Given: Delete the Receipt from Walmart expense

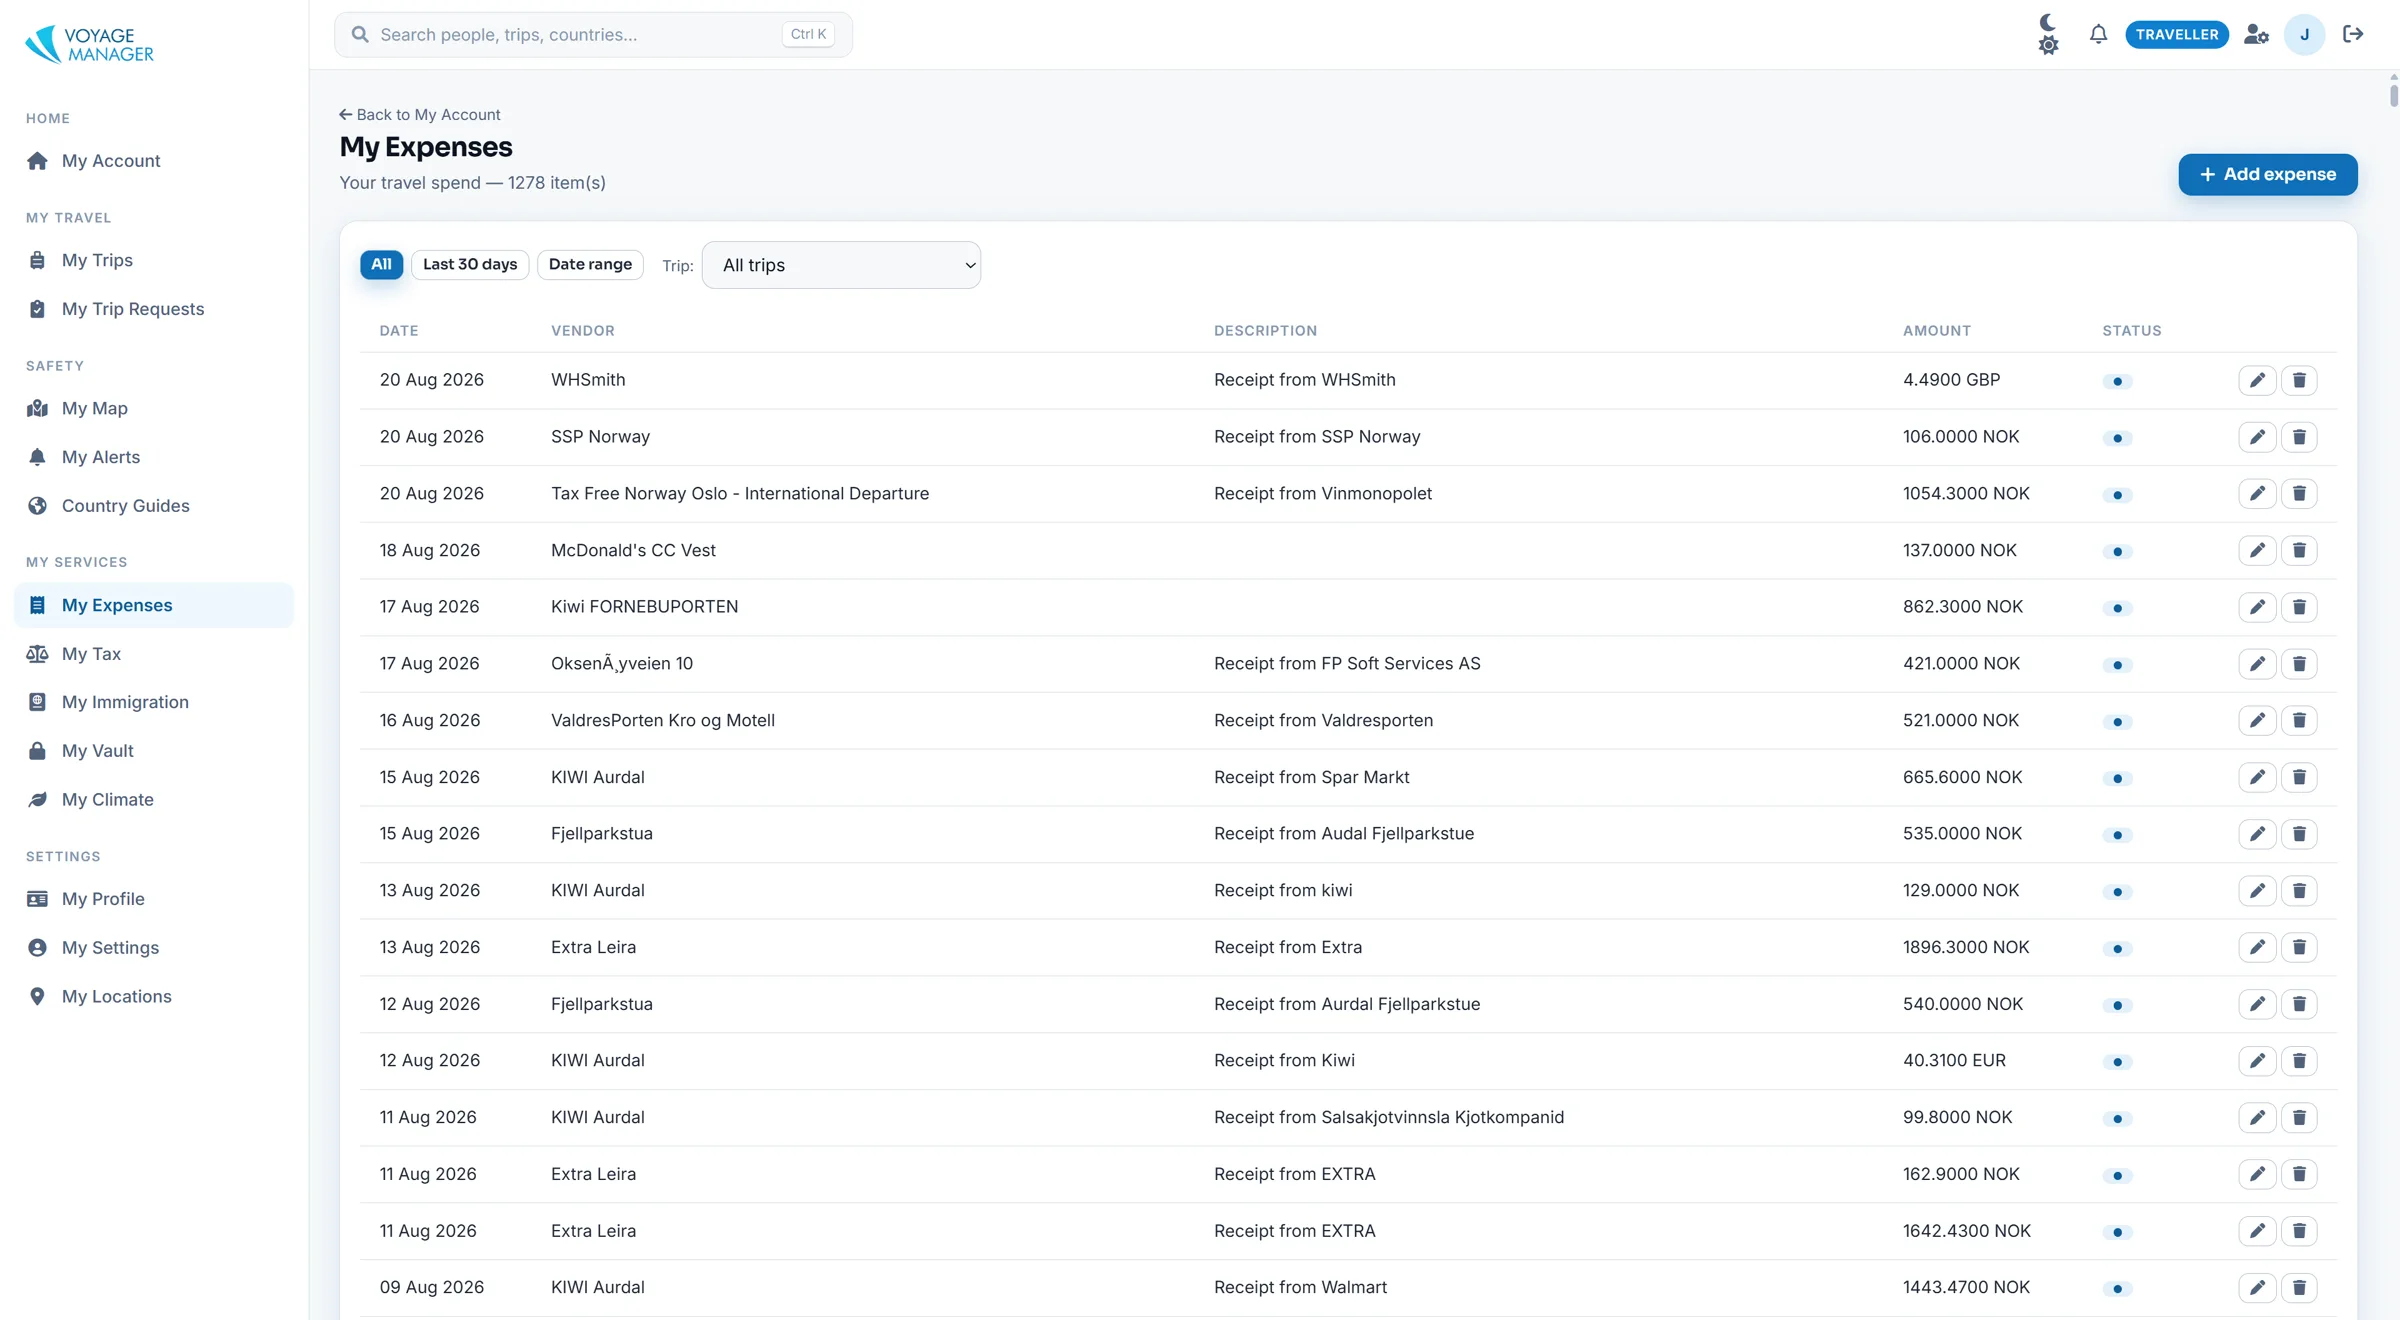Looking at the screenshot, I should [2299, 1288].
